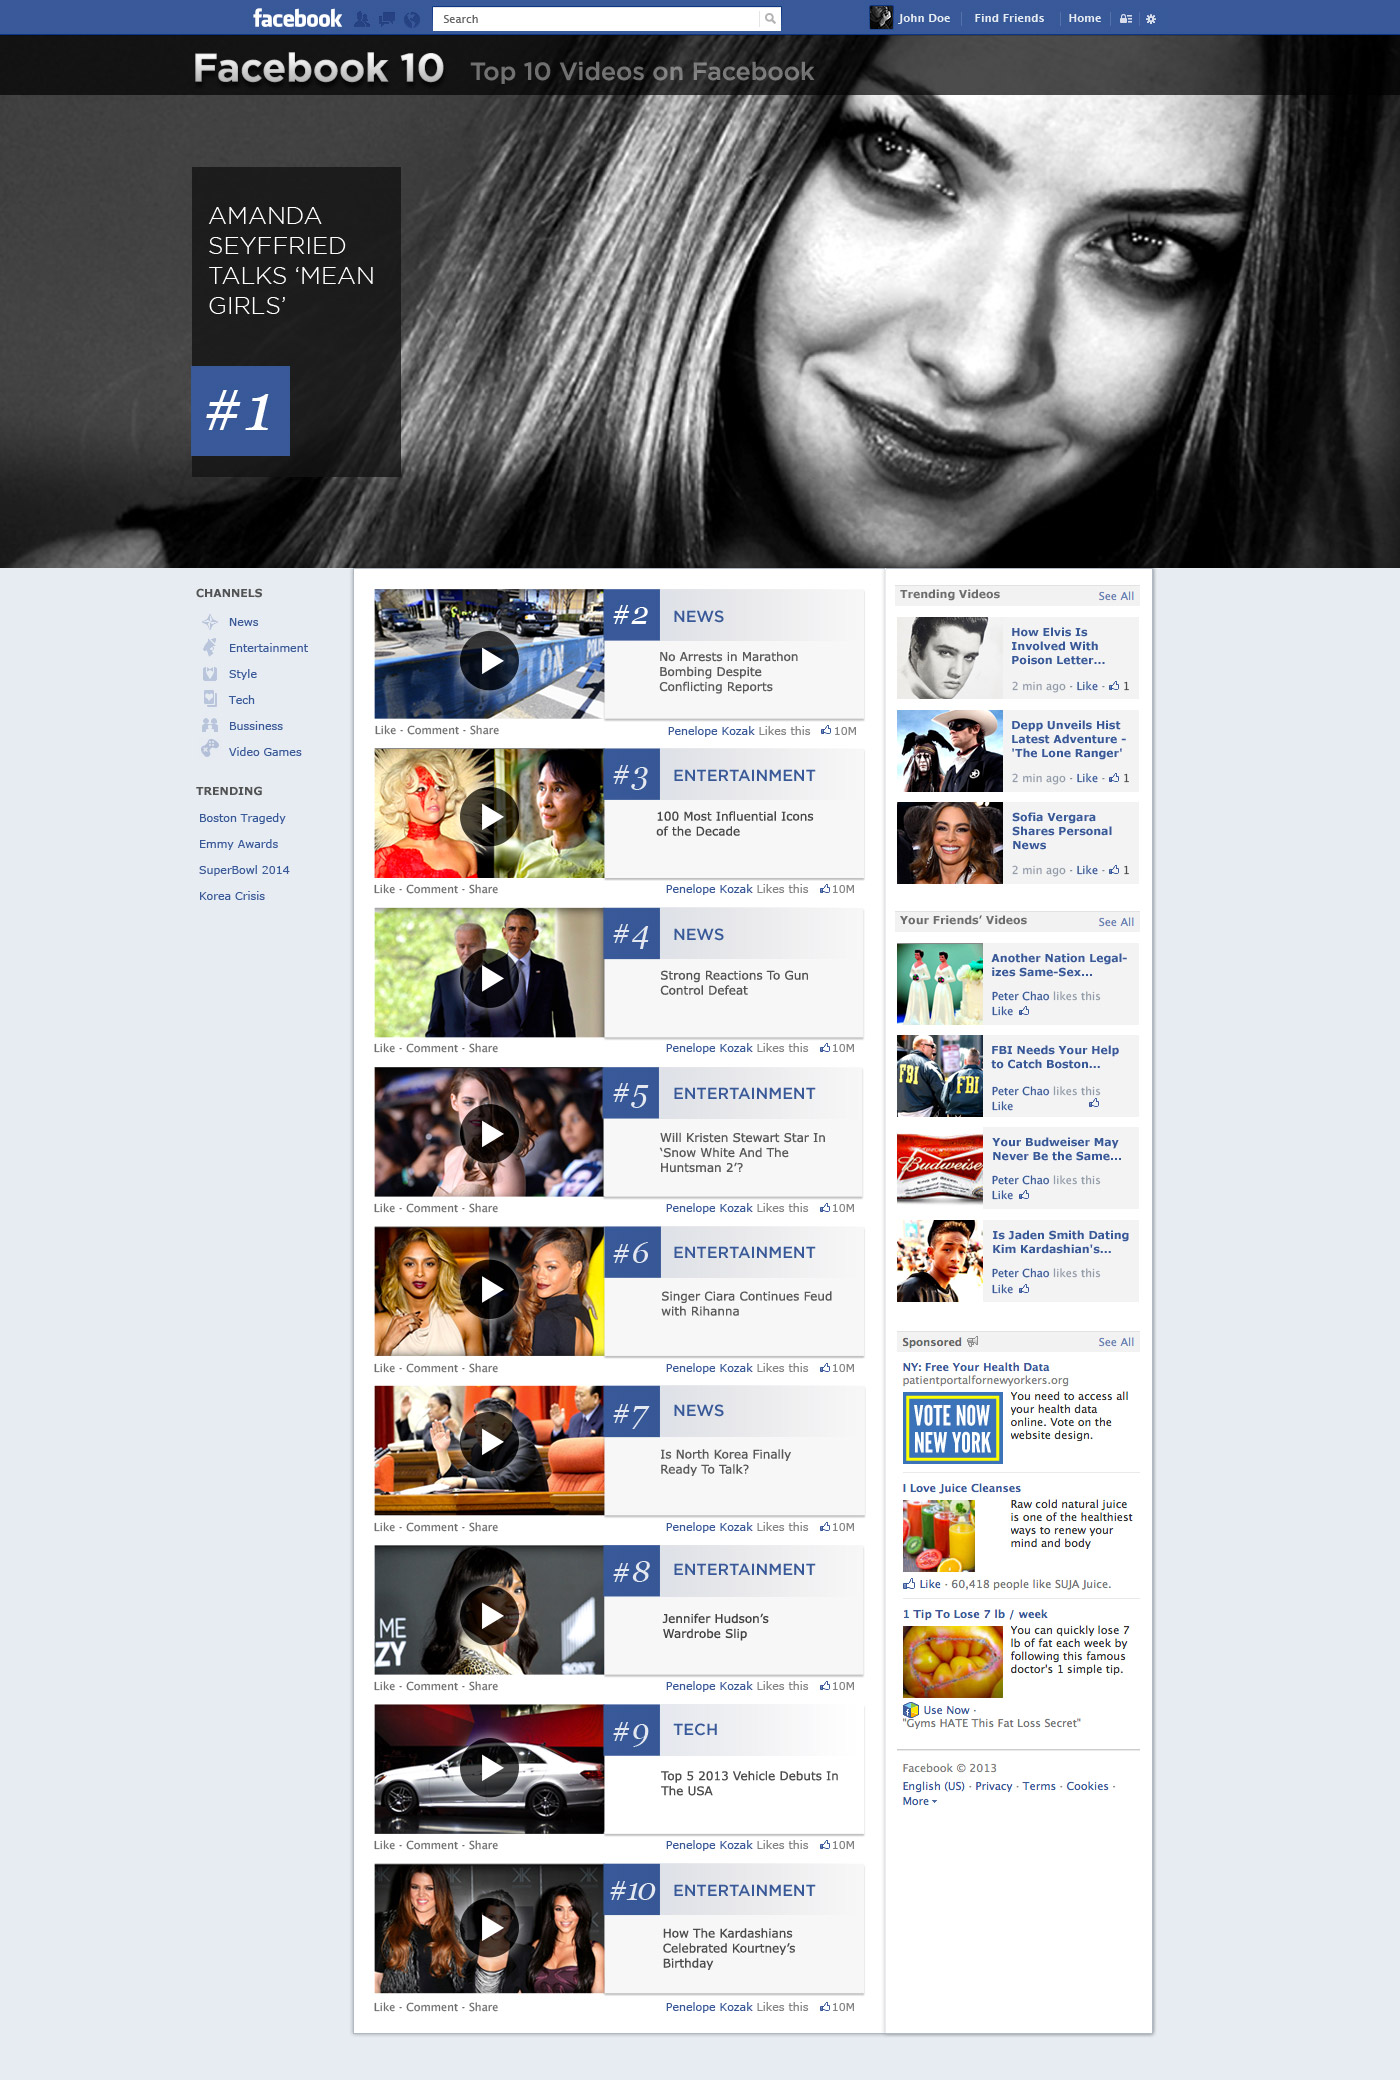See All trending videos

pos(1116,596)
